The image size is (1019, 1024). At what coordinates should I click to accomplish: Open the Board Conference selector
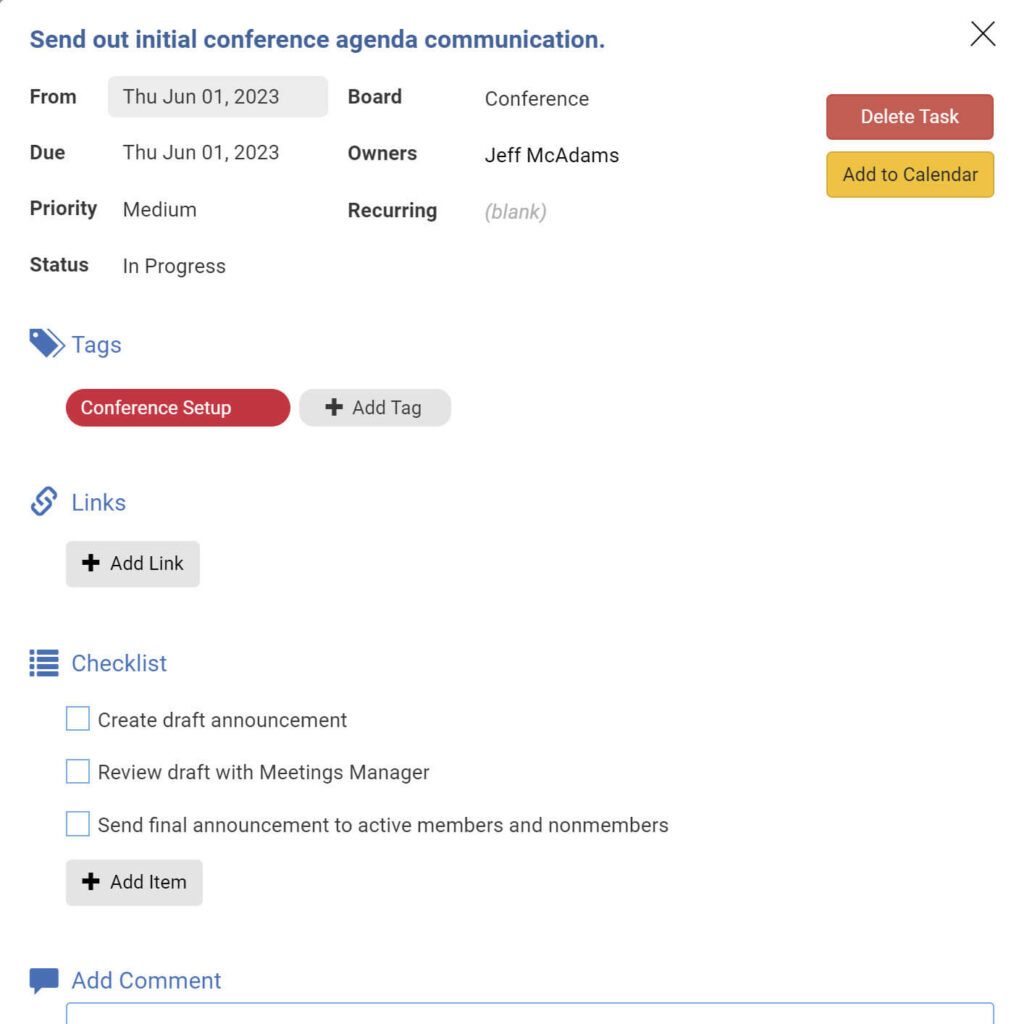(537, 99)
